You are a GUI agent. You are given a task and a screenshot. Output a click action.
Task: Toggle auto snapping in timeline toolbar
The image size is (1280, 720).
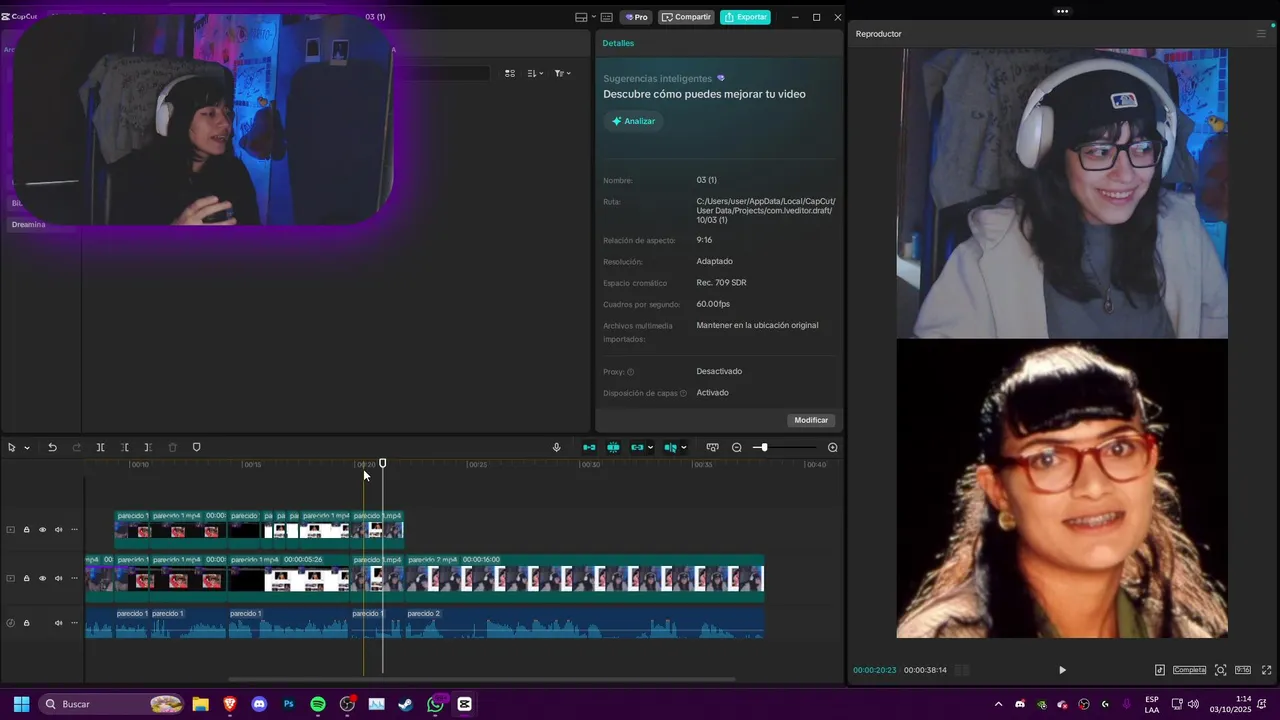(x=613, y=447)
